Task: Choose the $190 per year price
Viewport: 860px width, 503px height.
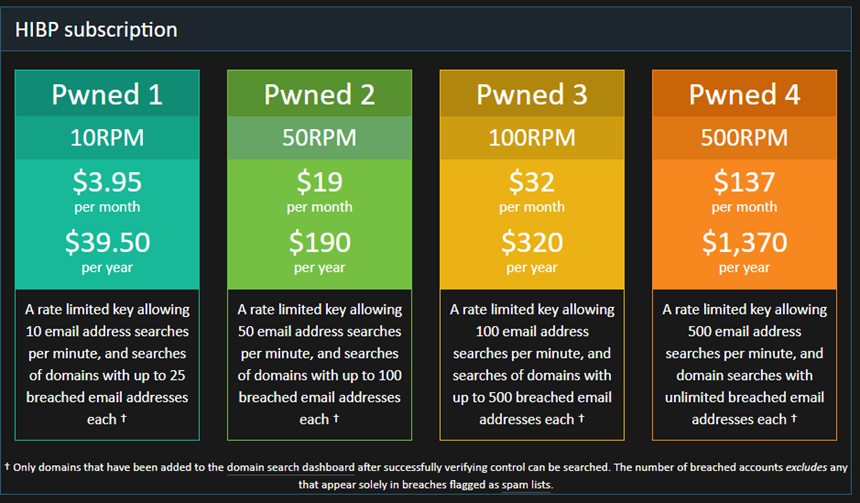Action: point(319,252)
